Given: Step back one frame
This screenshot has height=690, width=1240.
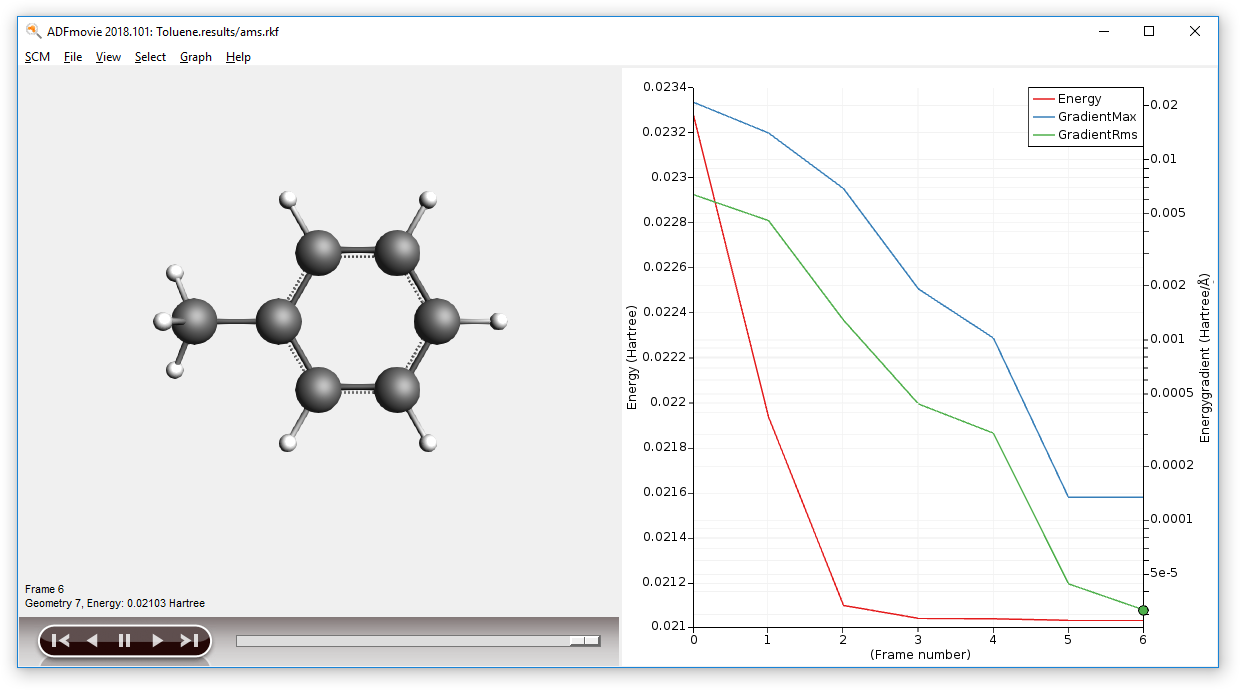Looking at the screenshot, I should click(92, 641).
